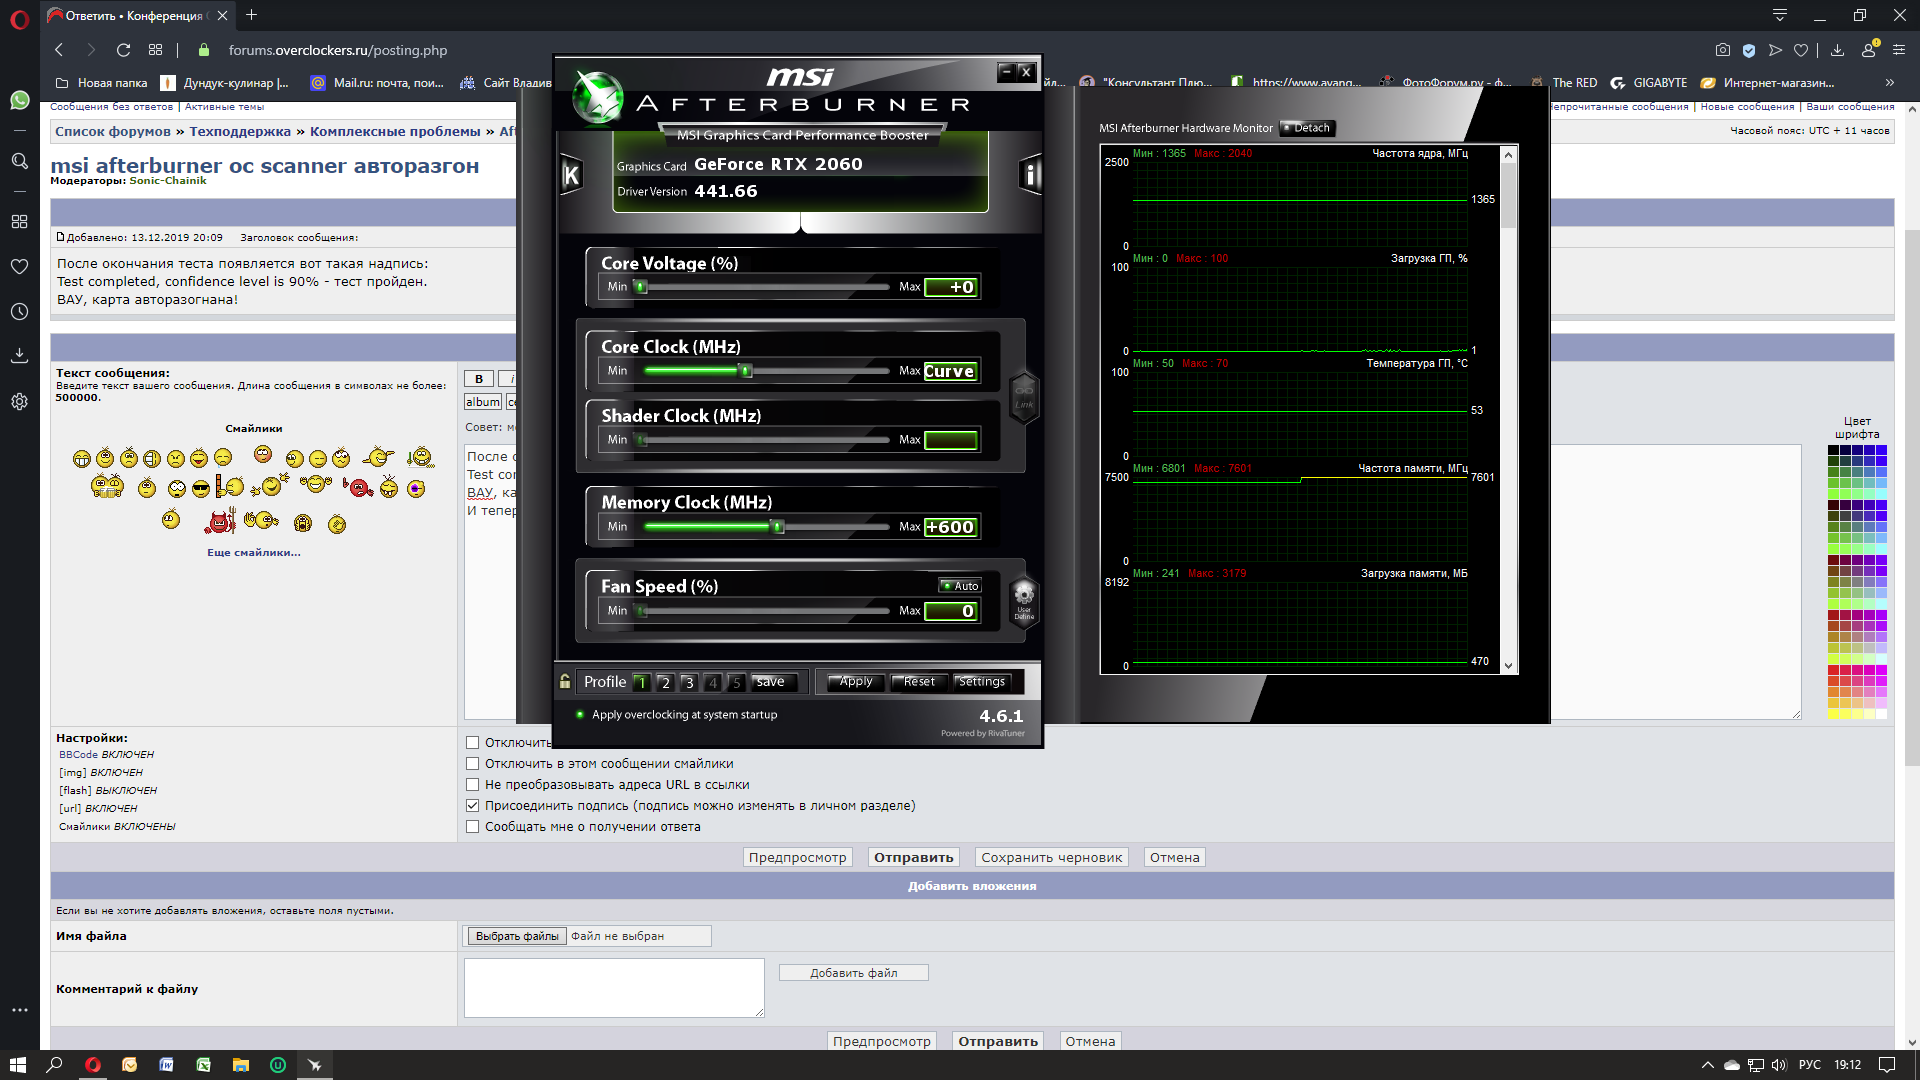Enable Apply overclocking at system startup
Viewport: 1920px width, 1080px height.
(580, 715)
